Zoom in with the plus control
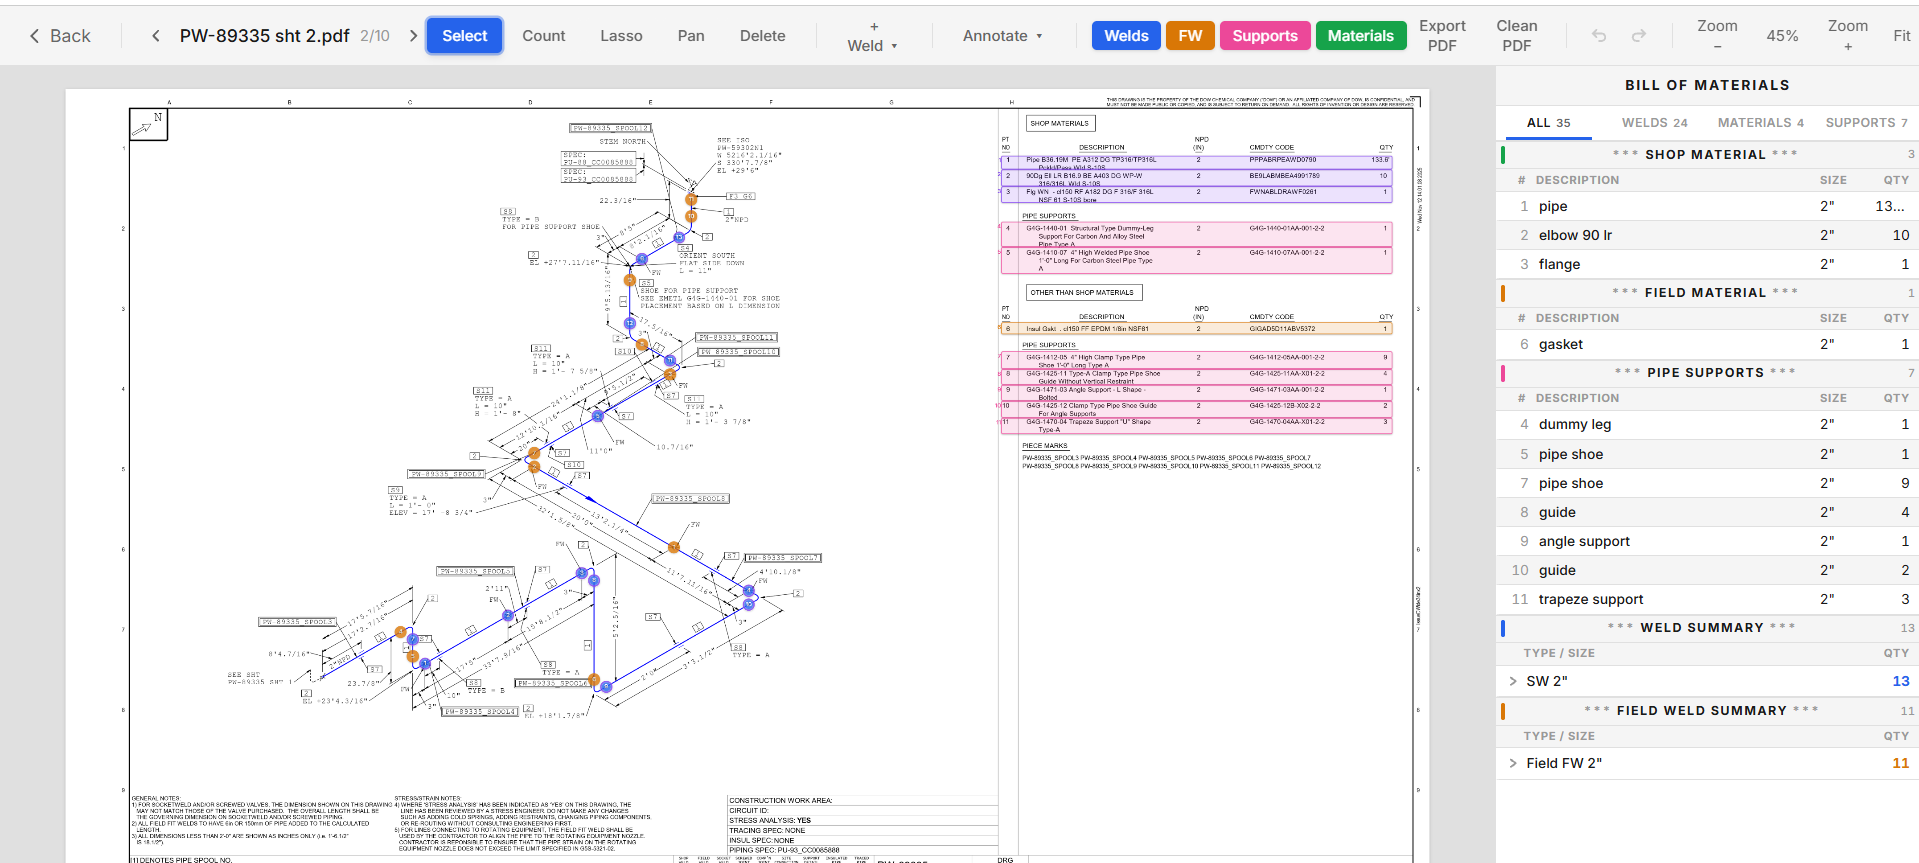 (1847, 36)
